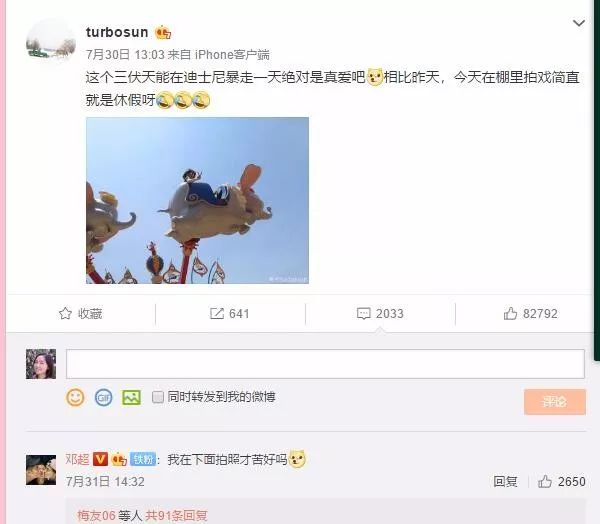The image size is (600, 524).
Task: Expand 共91条回复 replies thread
Action: click(x=176, y=516)
